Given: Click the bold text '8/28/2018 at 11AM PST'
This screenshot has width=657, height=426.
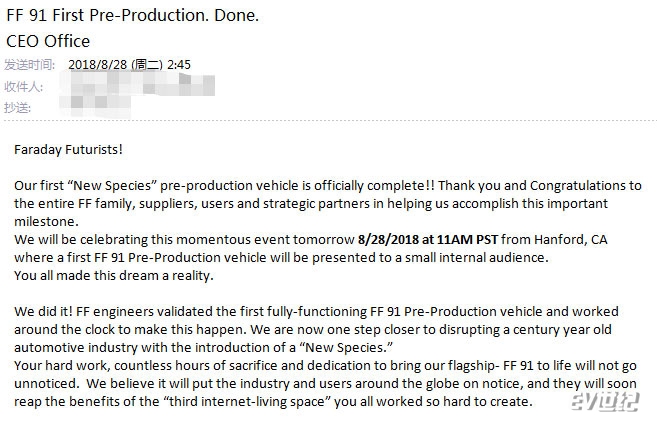Looking at the screenshot, I should coord(428,240).
